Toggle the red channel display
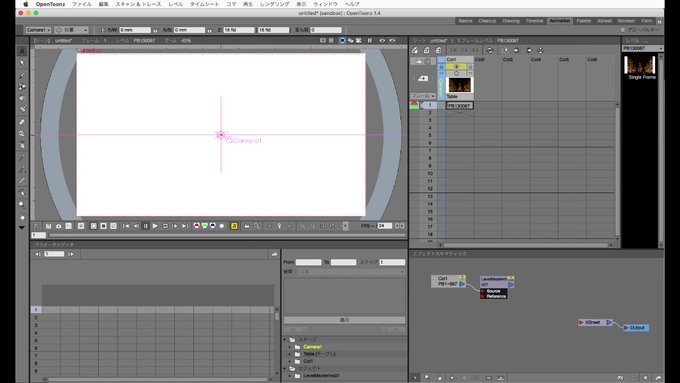This screenshot has height=383, width=680. [x=196, y=226]
